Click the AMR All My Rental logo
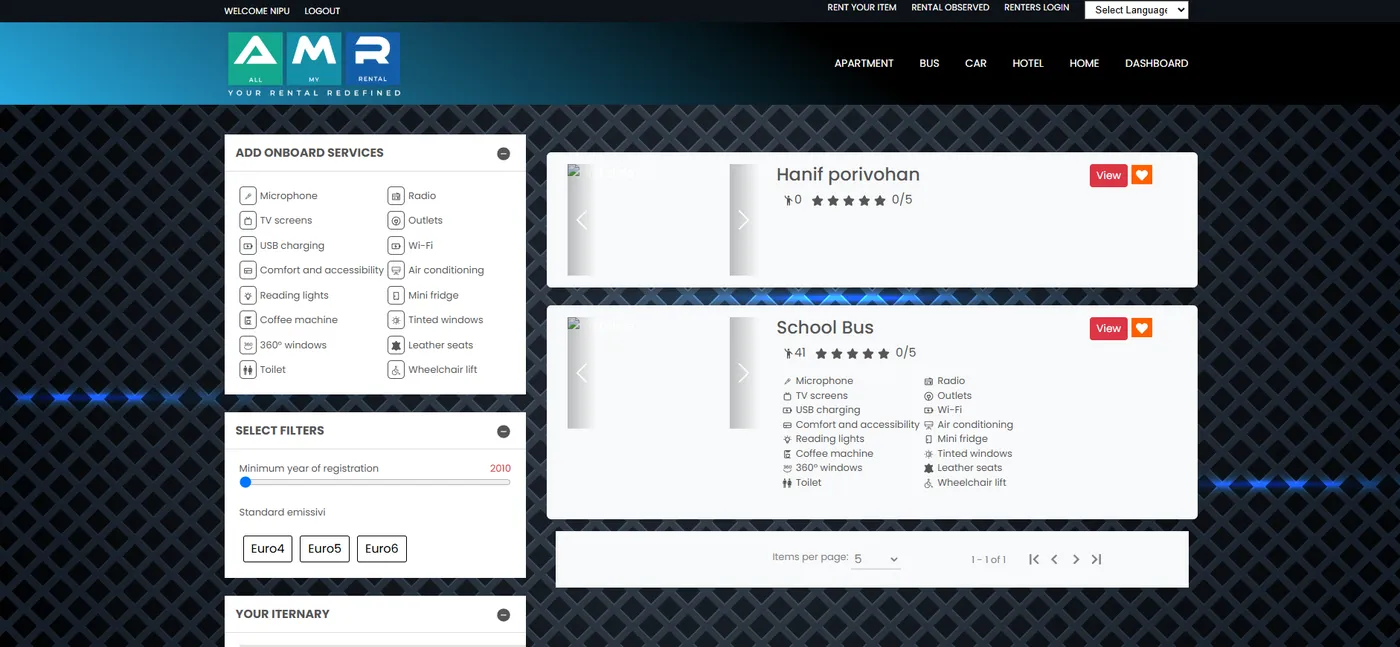 [x=314, y=65]
